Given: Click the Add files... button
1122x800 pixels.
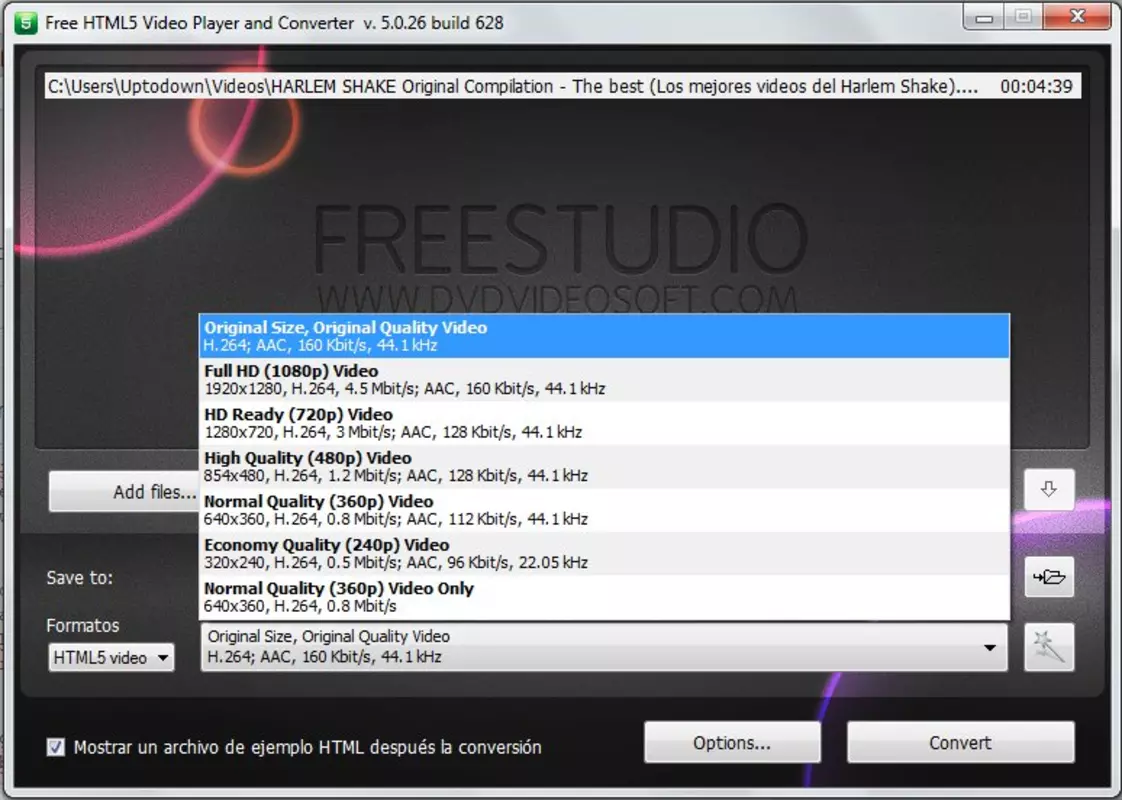Looking at the screenshot, I should click(x=124, y=492).
